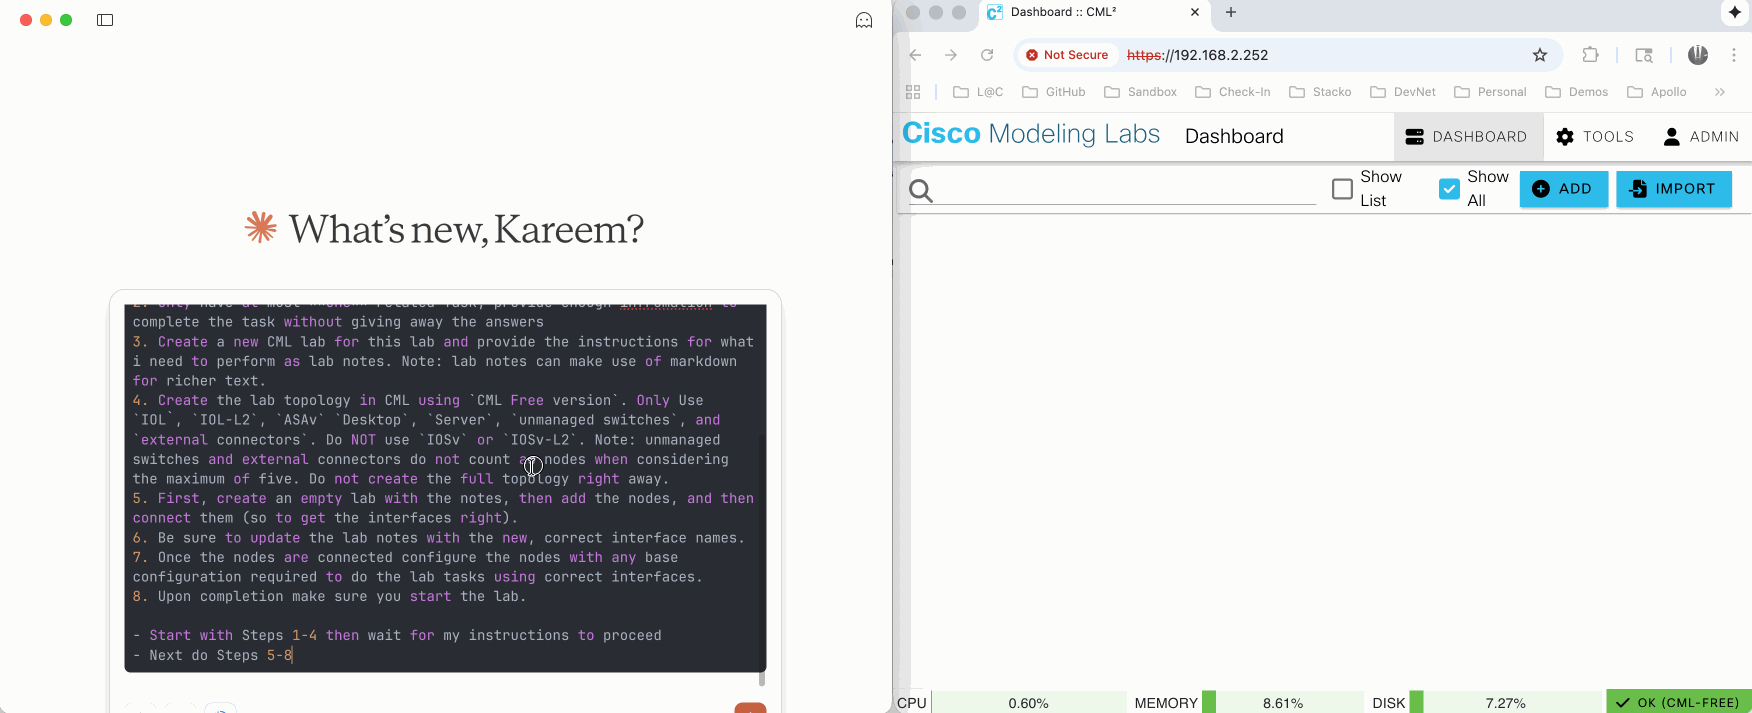Open incognito chat ghost icon in Claude
Viewport: 1752px width, 713px height.
click(864, 20)
